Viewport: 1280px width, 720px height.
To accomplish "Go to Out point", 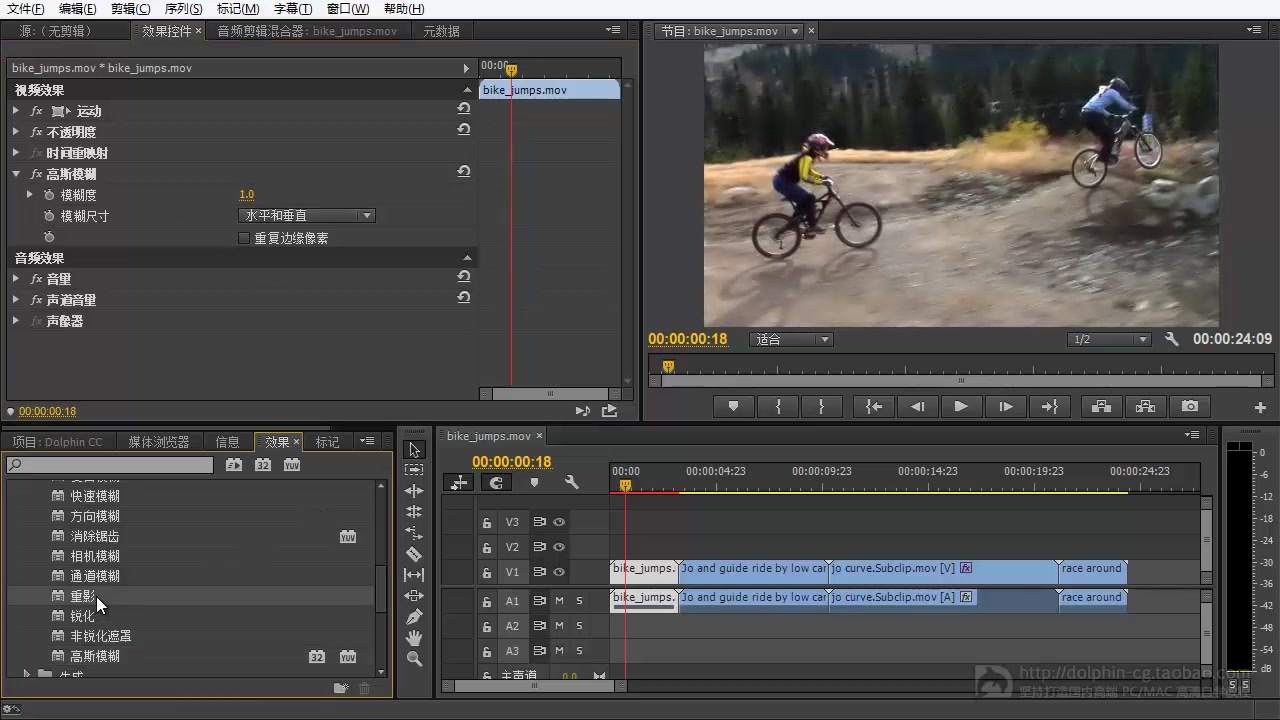I will 1049,407.
